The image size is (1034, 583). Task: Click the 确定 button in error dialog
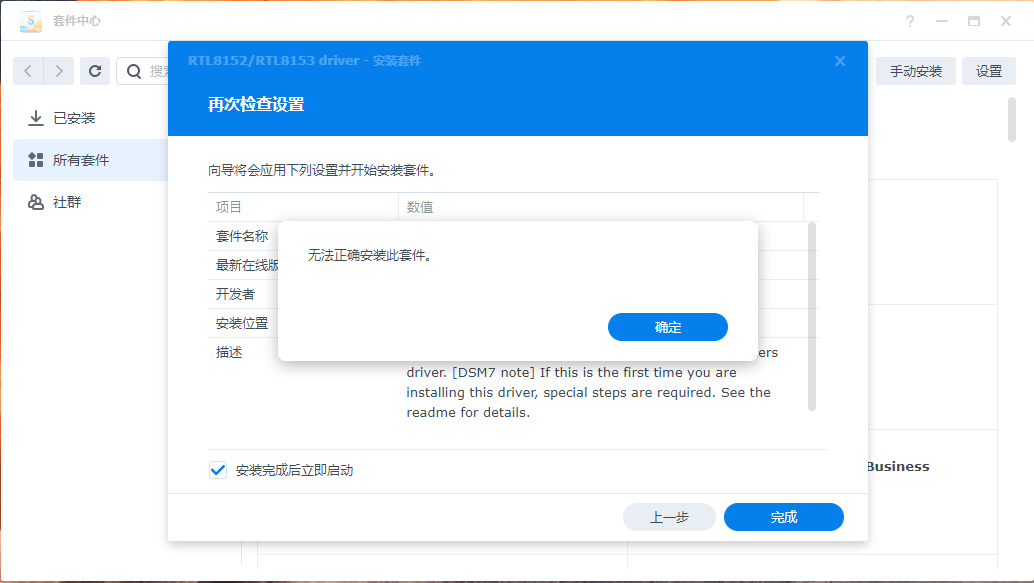click(667, 327)
